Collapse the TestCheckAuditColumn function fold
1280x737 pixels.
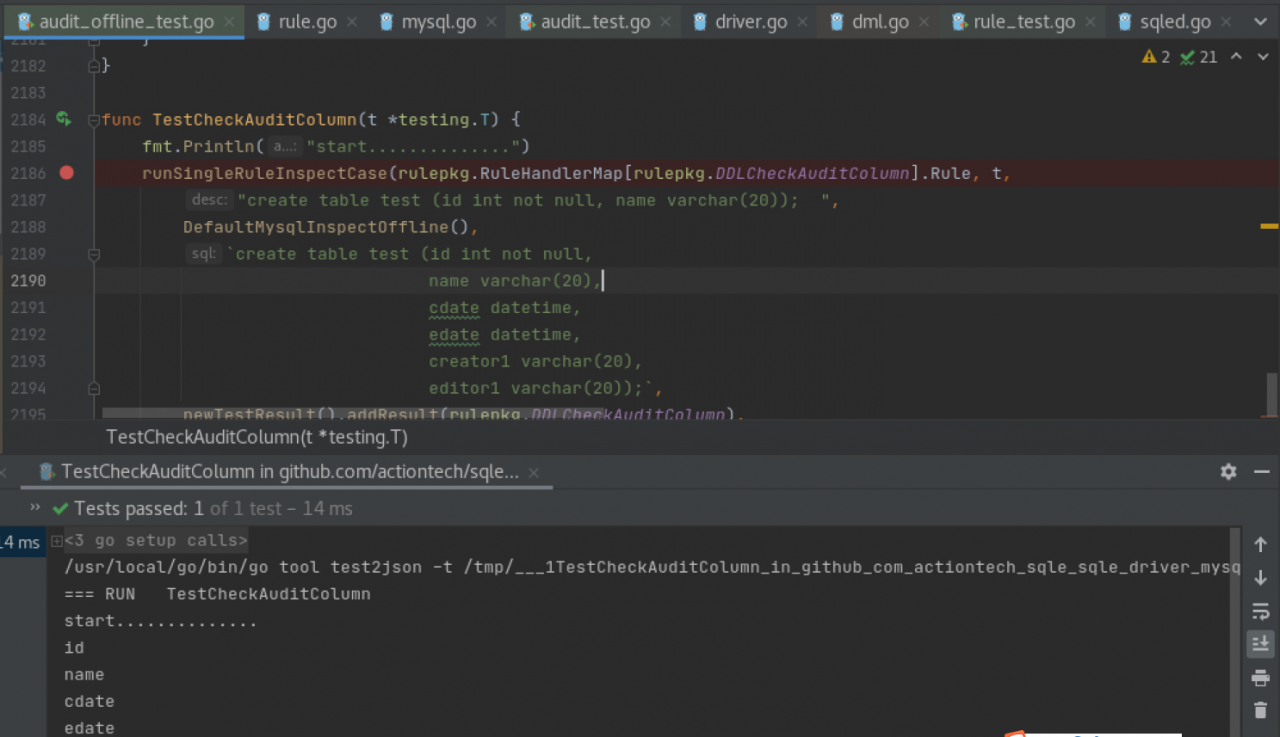[94, 120]
